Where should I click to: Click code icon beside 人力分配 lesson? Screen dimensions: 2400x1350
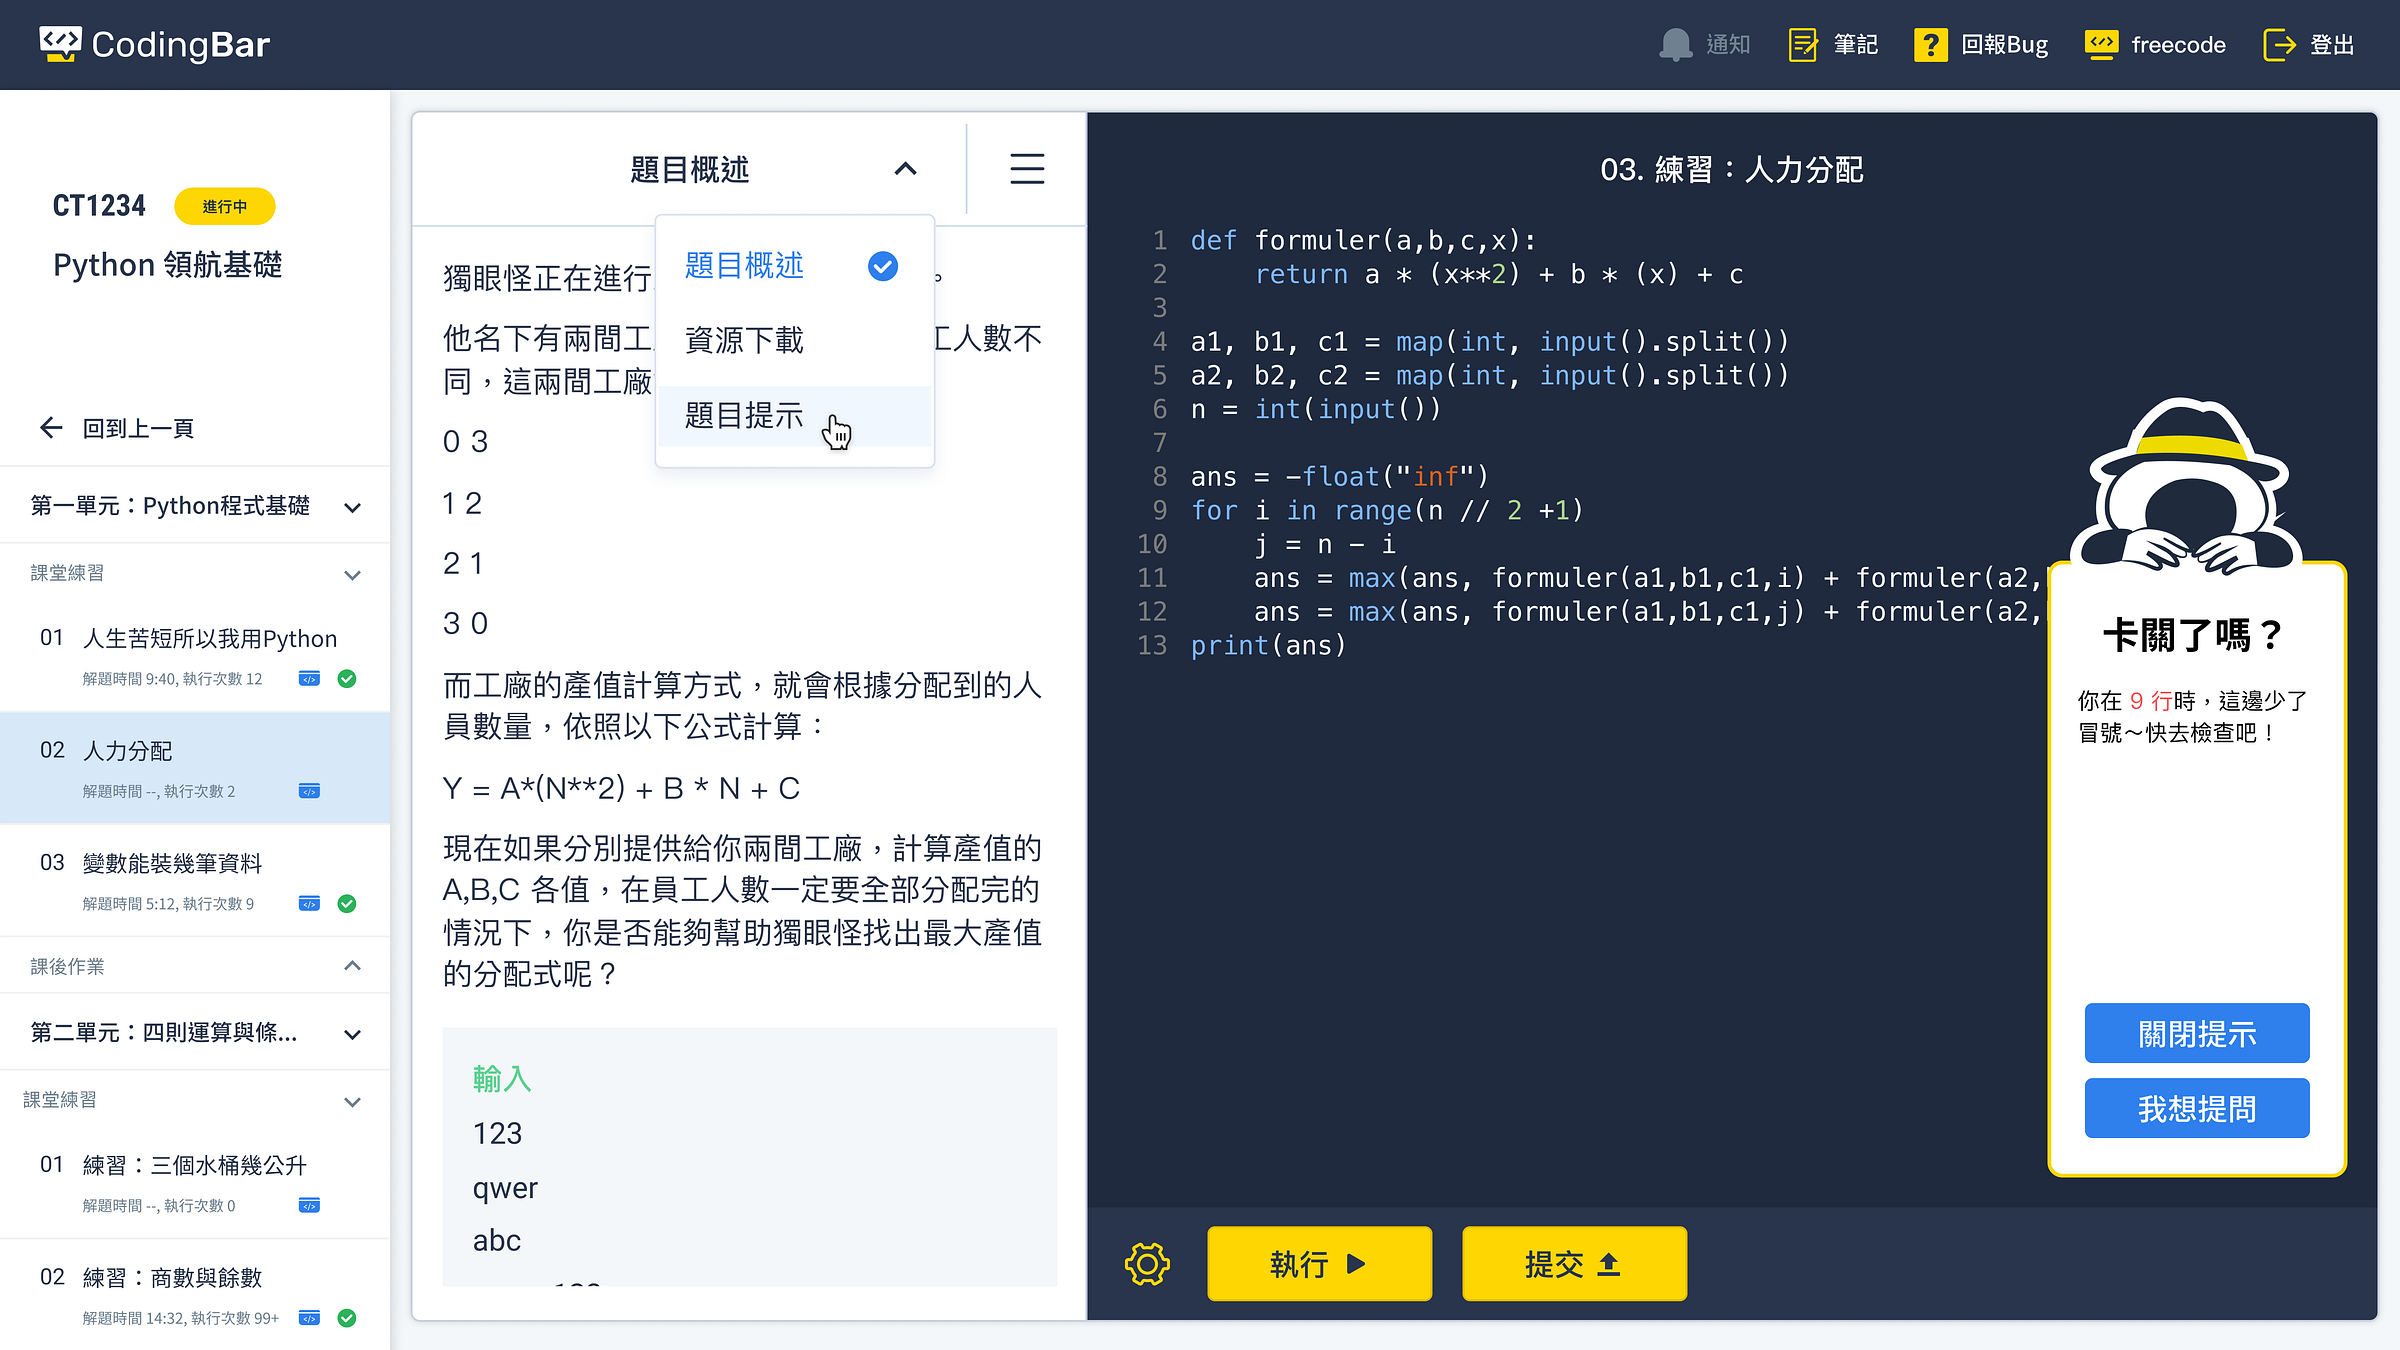309,791
